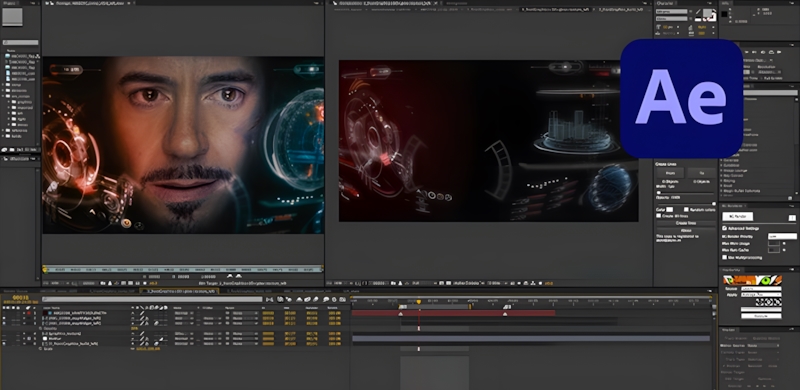Screen dimensions: 800x390
Task: Click the red layer bar in the timeline
Action: click(x=454, y=313)
